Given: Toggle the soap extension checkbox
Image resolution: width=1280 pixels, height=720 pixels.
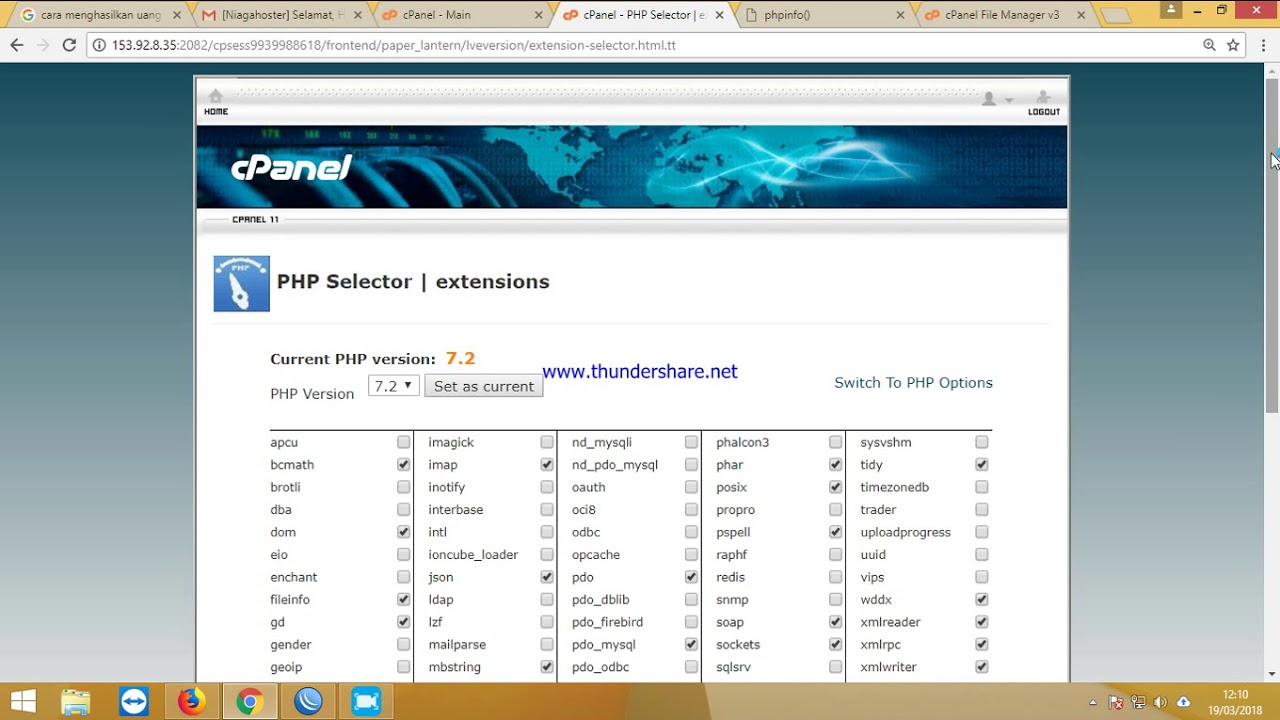Looking at the screenshot, I should pos(835,622).
